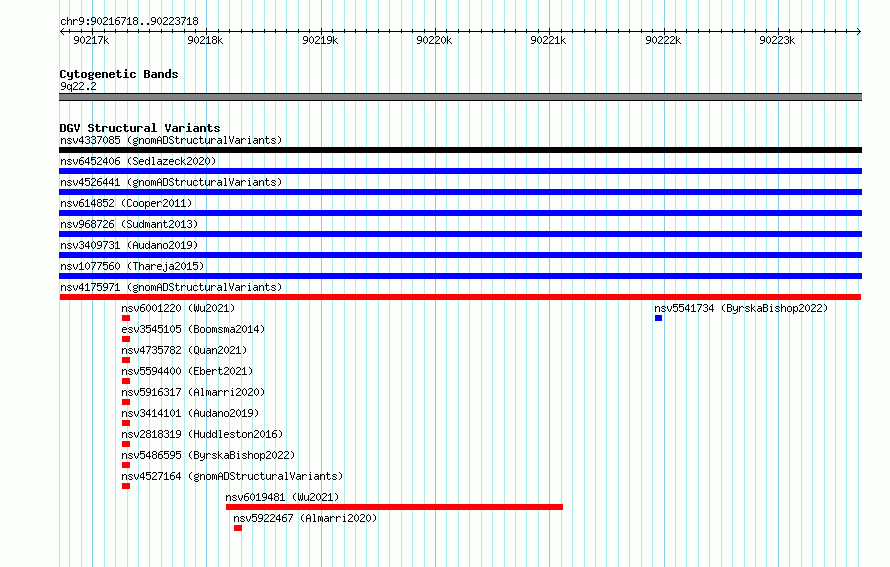
Task: Click red marker beneath nsv5594400 Ebert2021
Action: (126, 381)
